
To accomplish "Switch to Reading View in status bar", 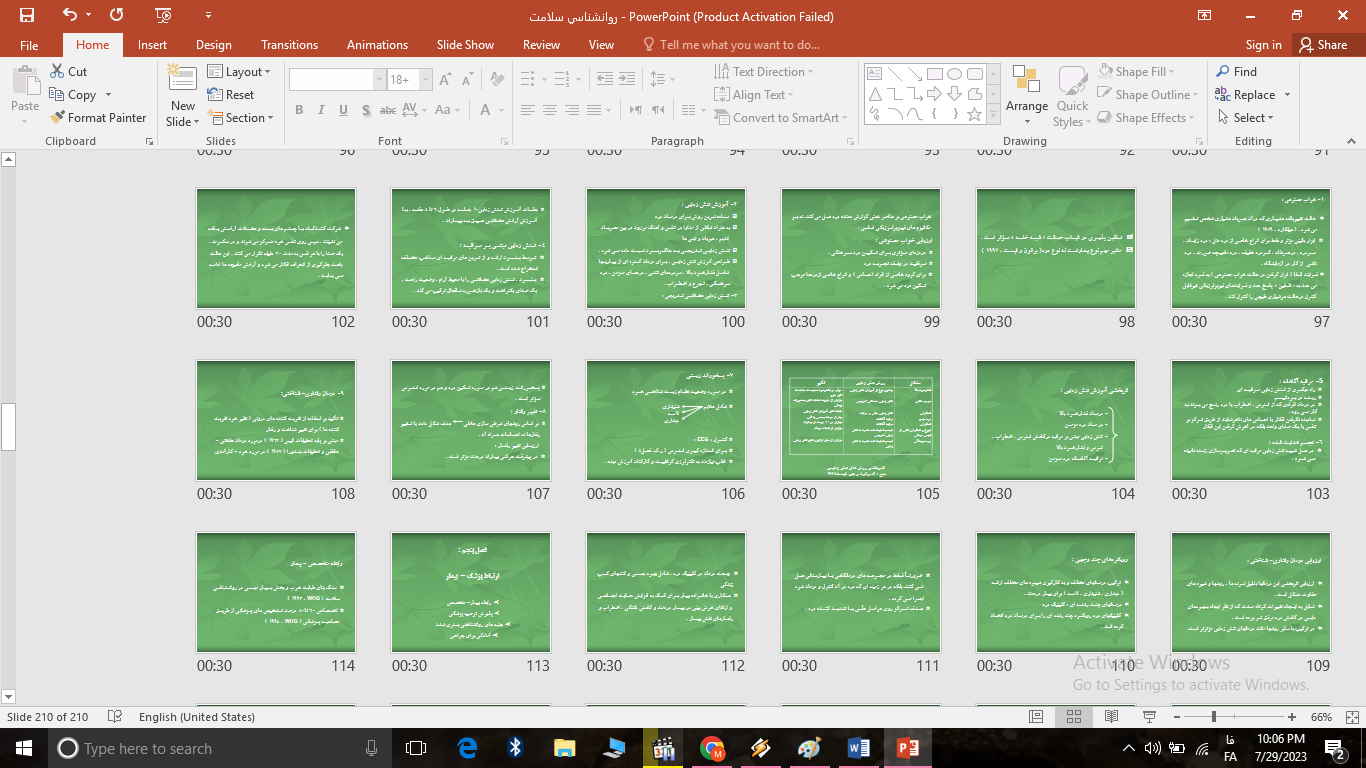I will coord(1111,717).
